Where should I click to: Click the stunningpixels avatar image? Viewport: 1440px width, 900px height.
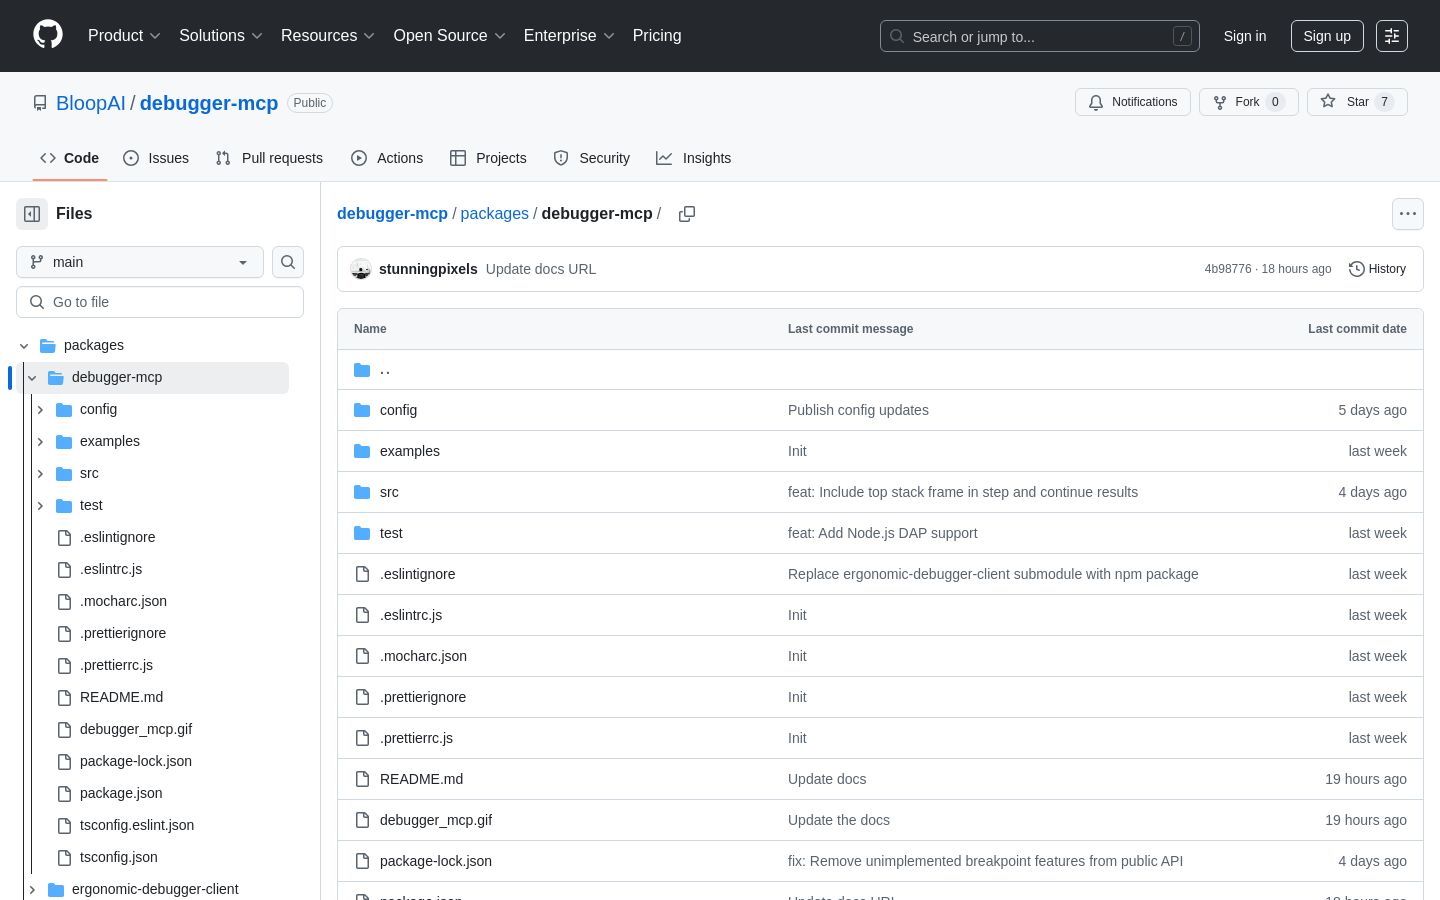click(x=361, y=269)
